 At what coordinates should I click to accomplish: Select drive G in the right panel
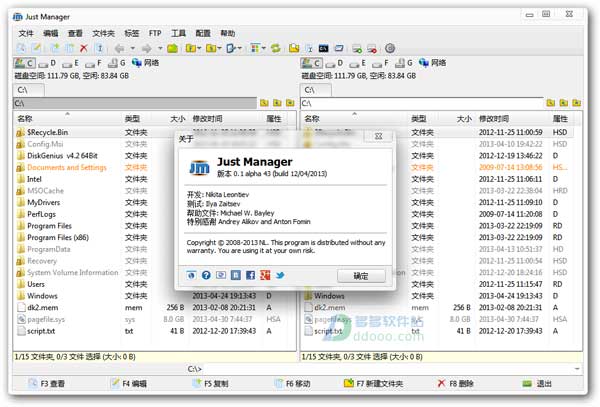(404, 63)
